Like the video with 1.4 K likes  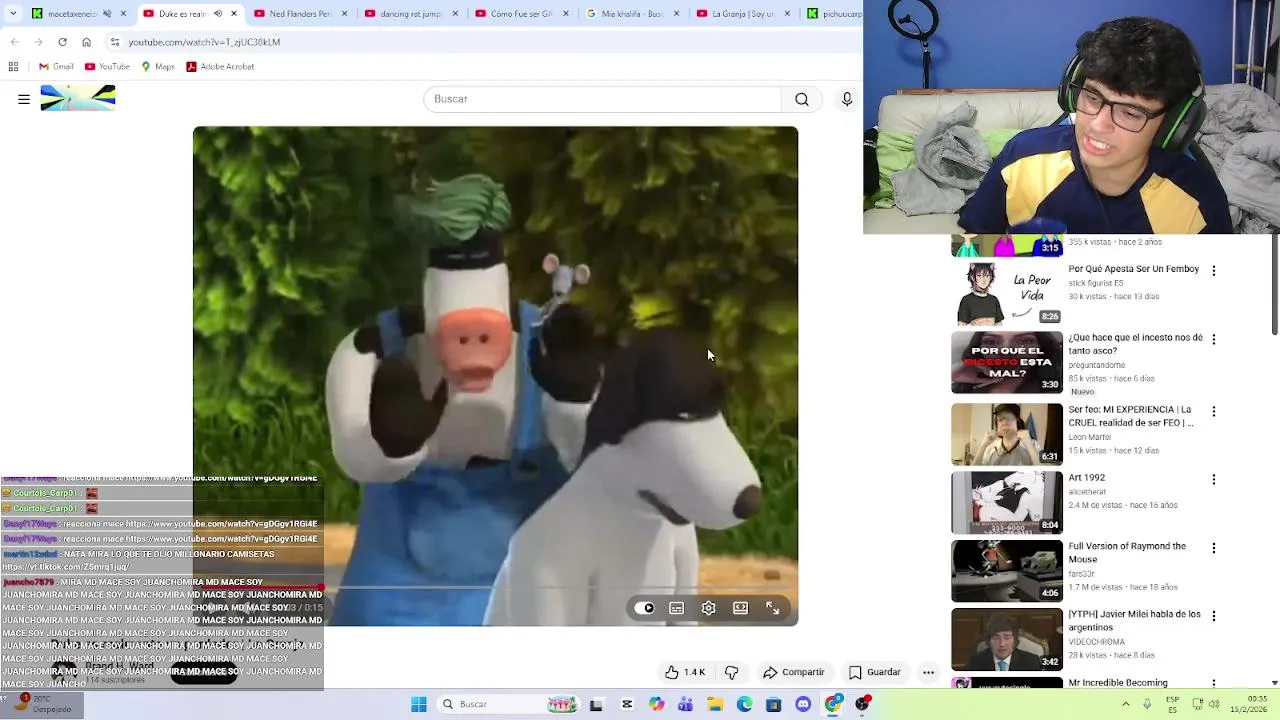click(x=685, y=672)
